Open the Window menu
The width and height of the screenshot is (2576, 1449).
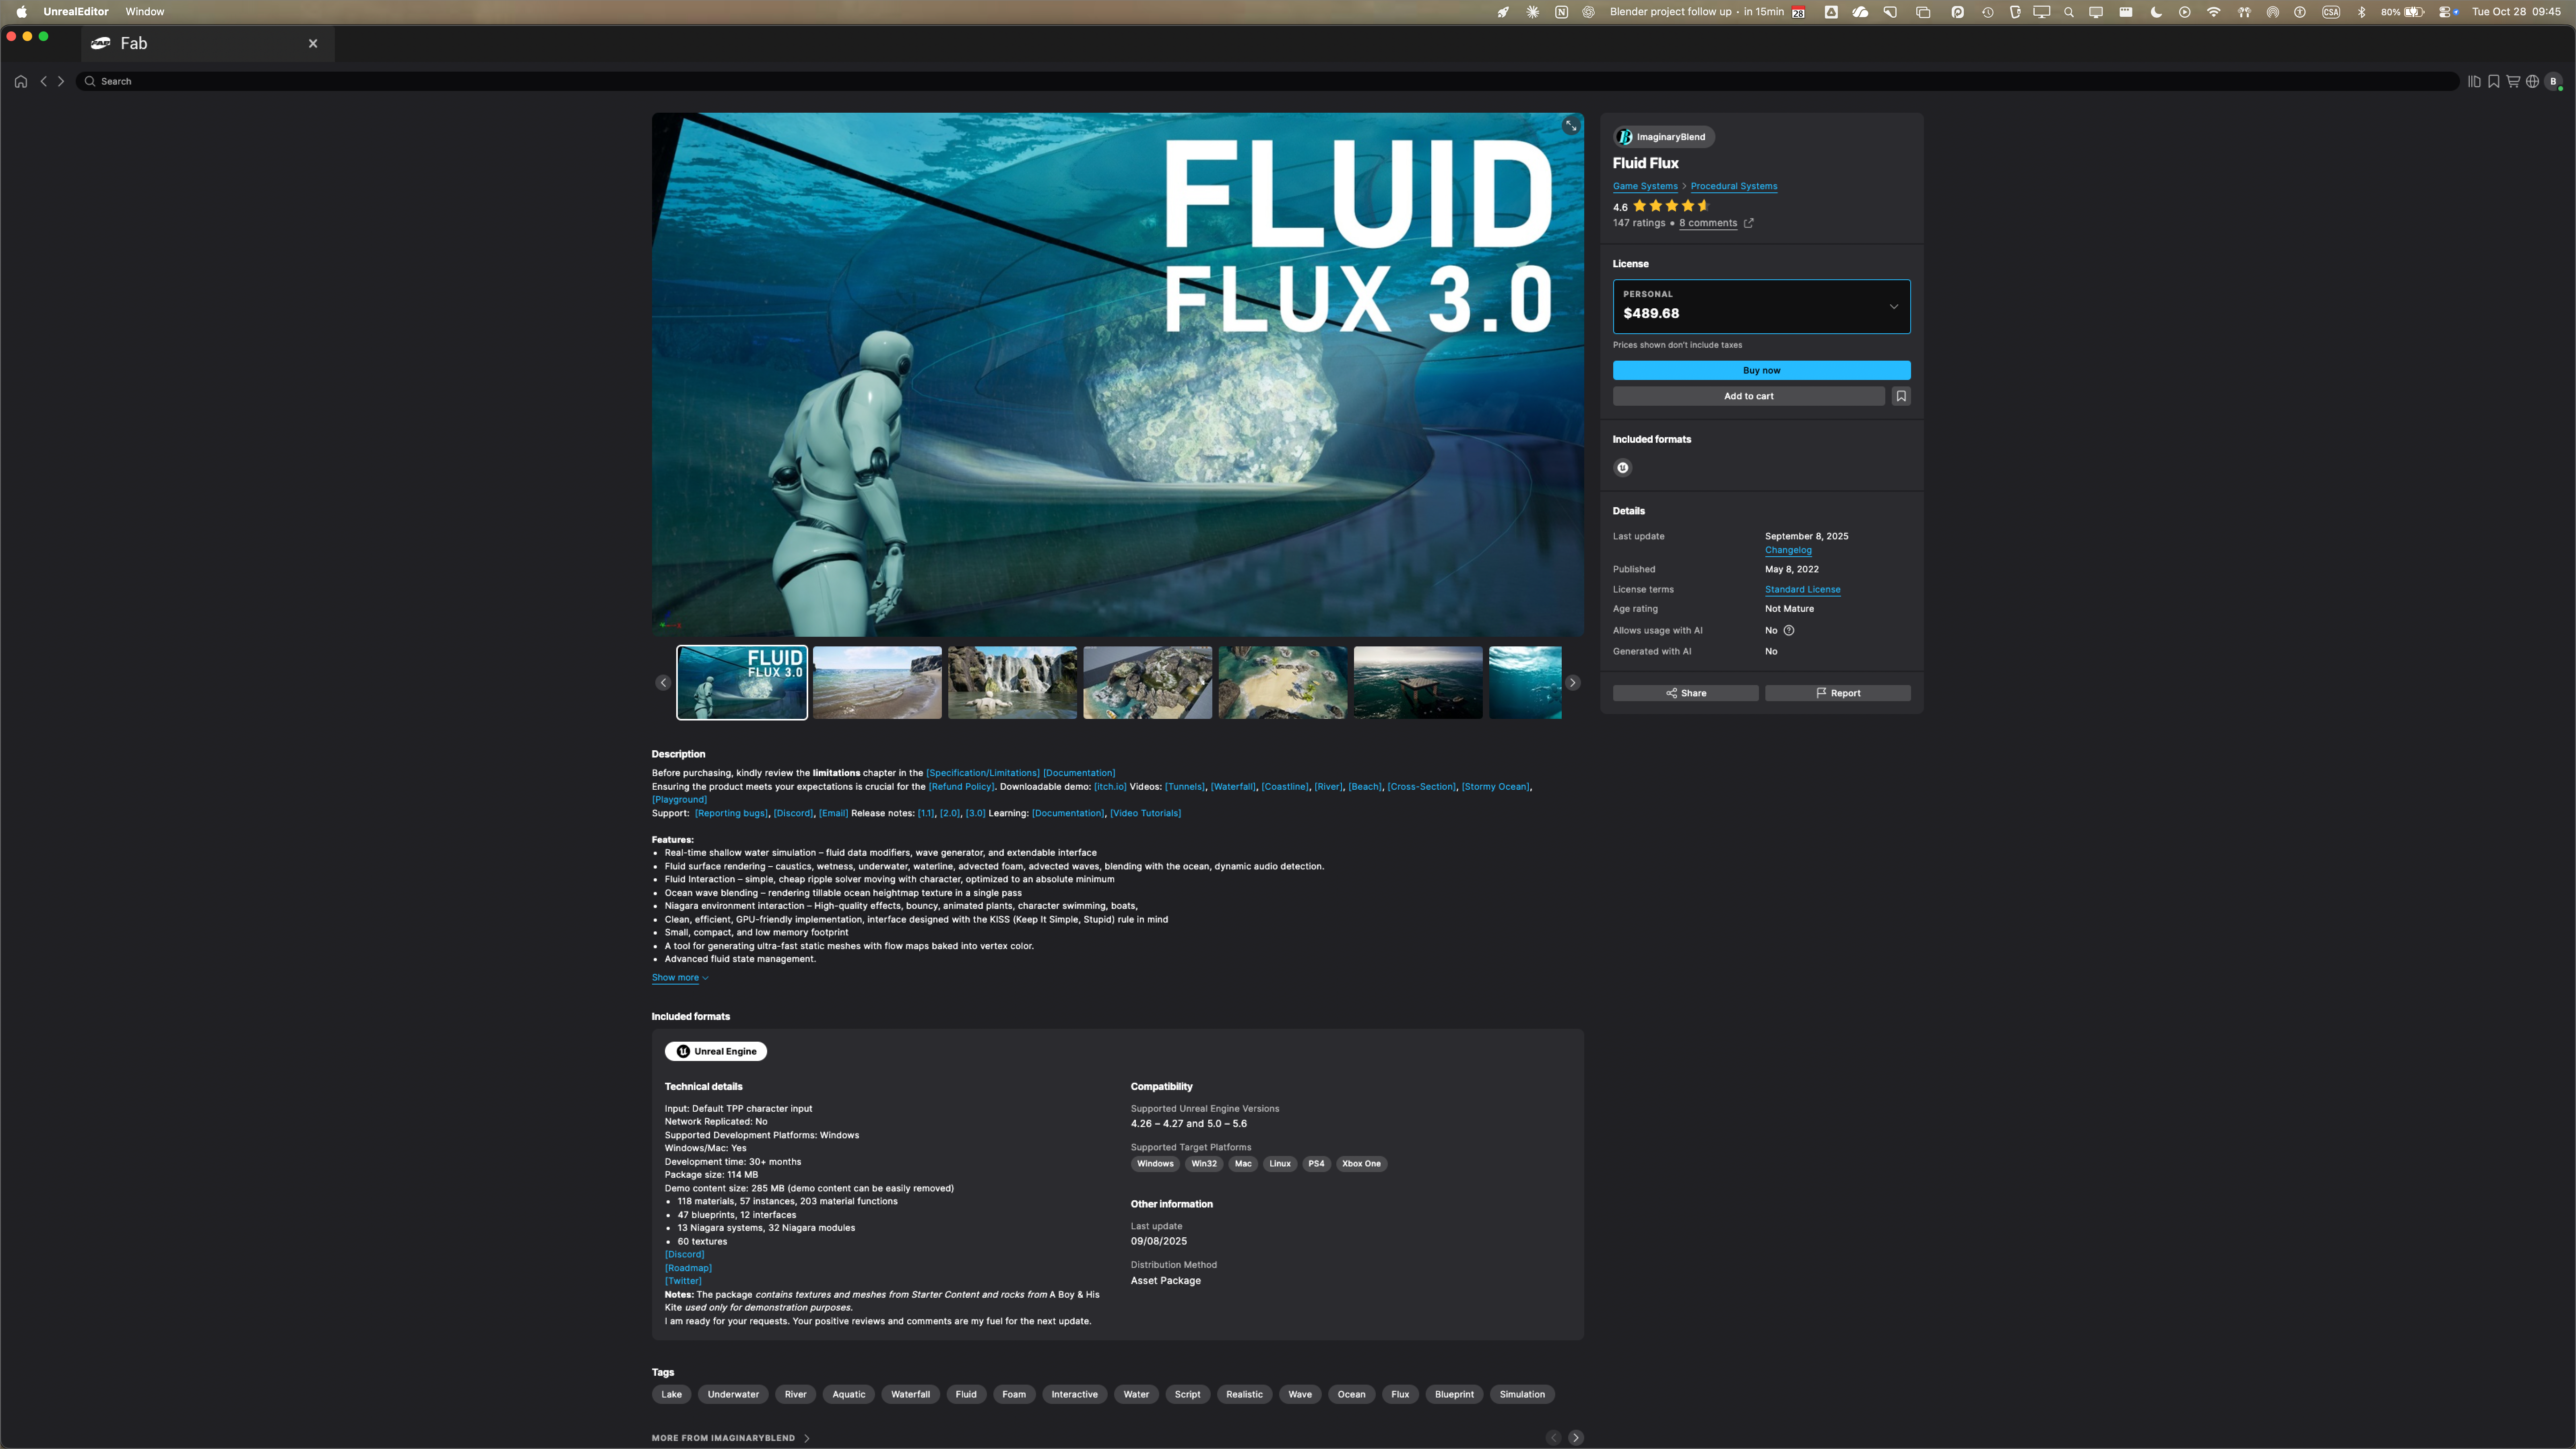145,12
